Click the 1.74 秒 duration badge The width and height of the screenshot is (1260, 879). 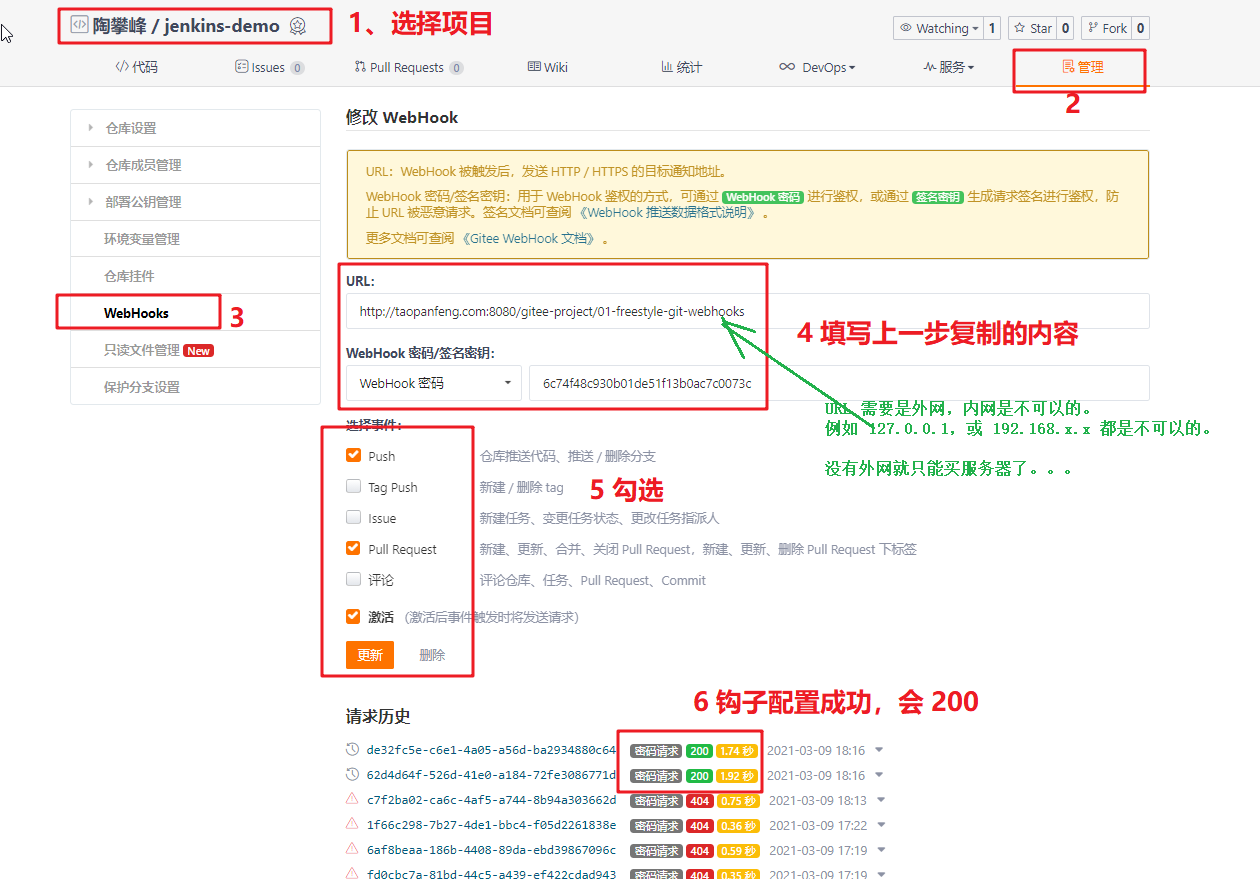pos(737,751)
